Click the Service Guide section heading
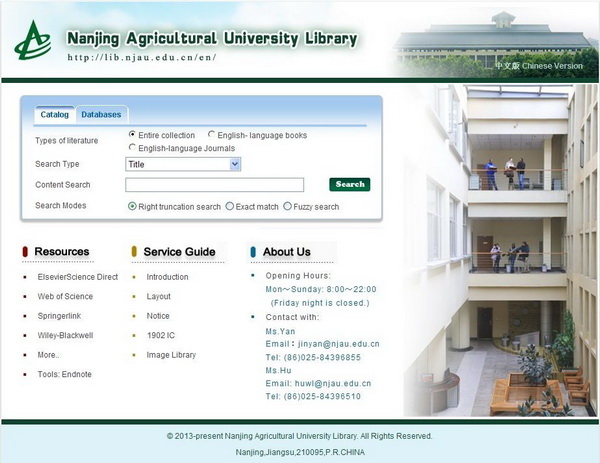 point(179,252)
